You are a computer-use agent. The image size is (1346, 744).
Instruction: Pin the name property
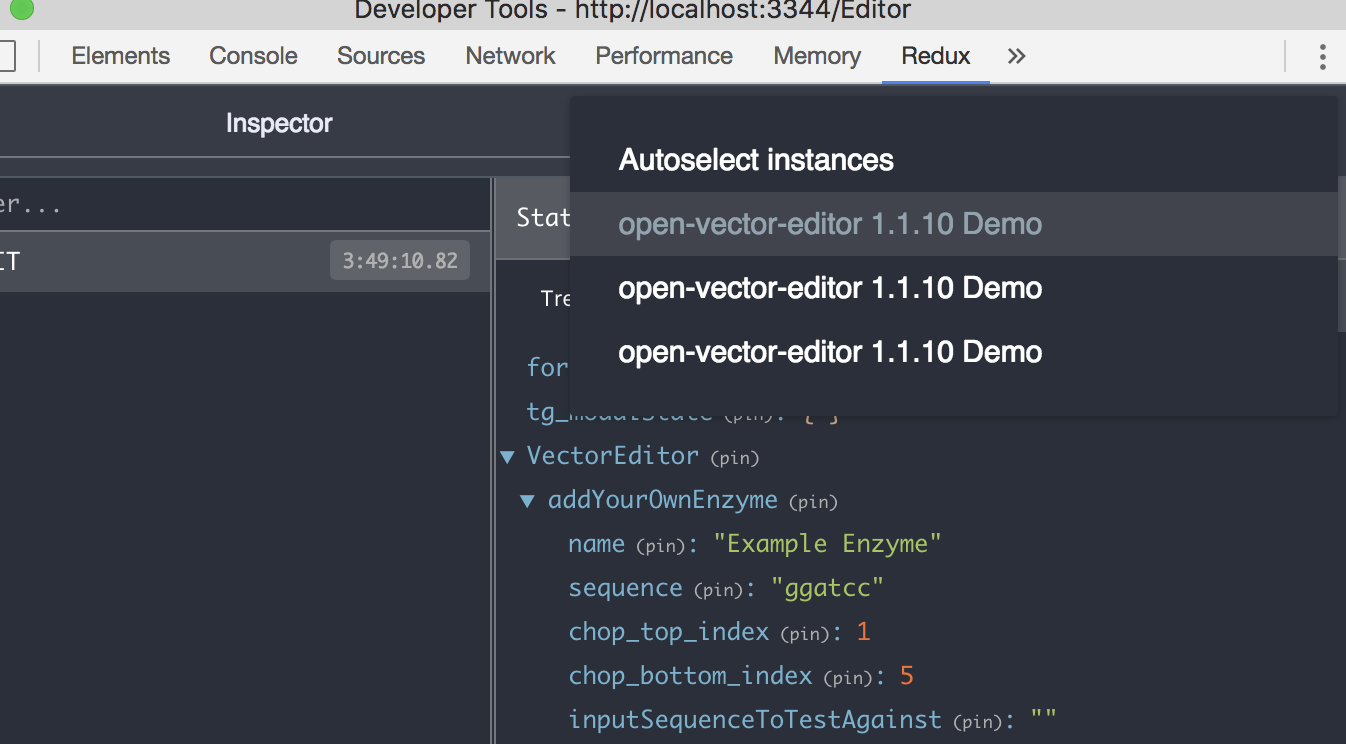661,546
